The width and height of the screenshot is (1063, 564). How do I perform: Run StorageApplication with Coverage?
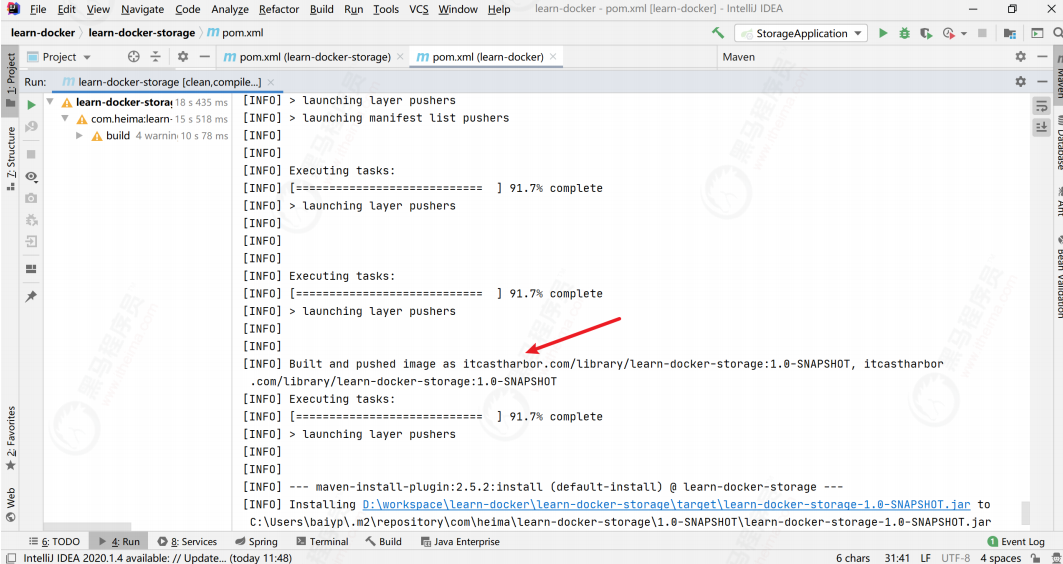click(926, 33)
